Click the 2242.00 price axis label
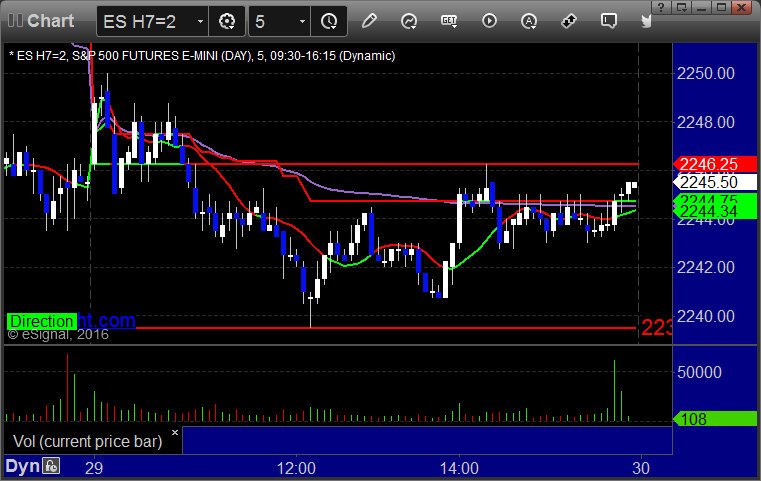This screenshot has width=761, height=481. 706,267
